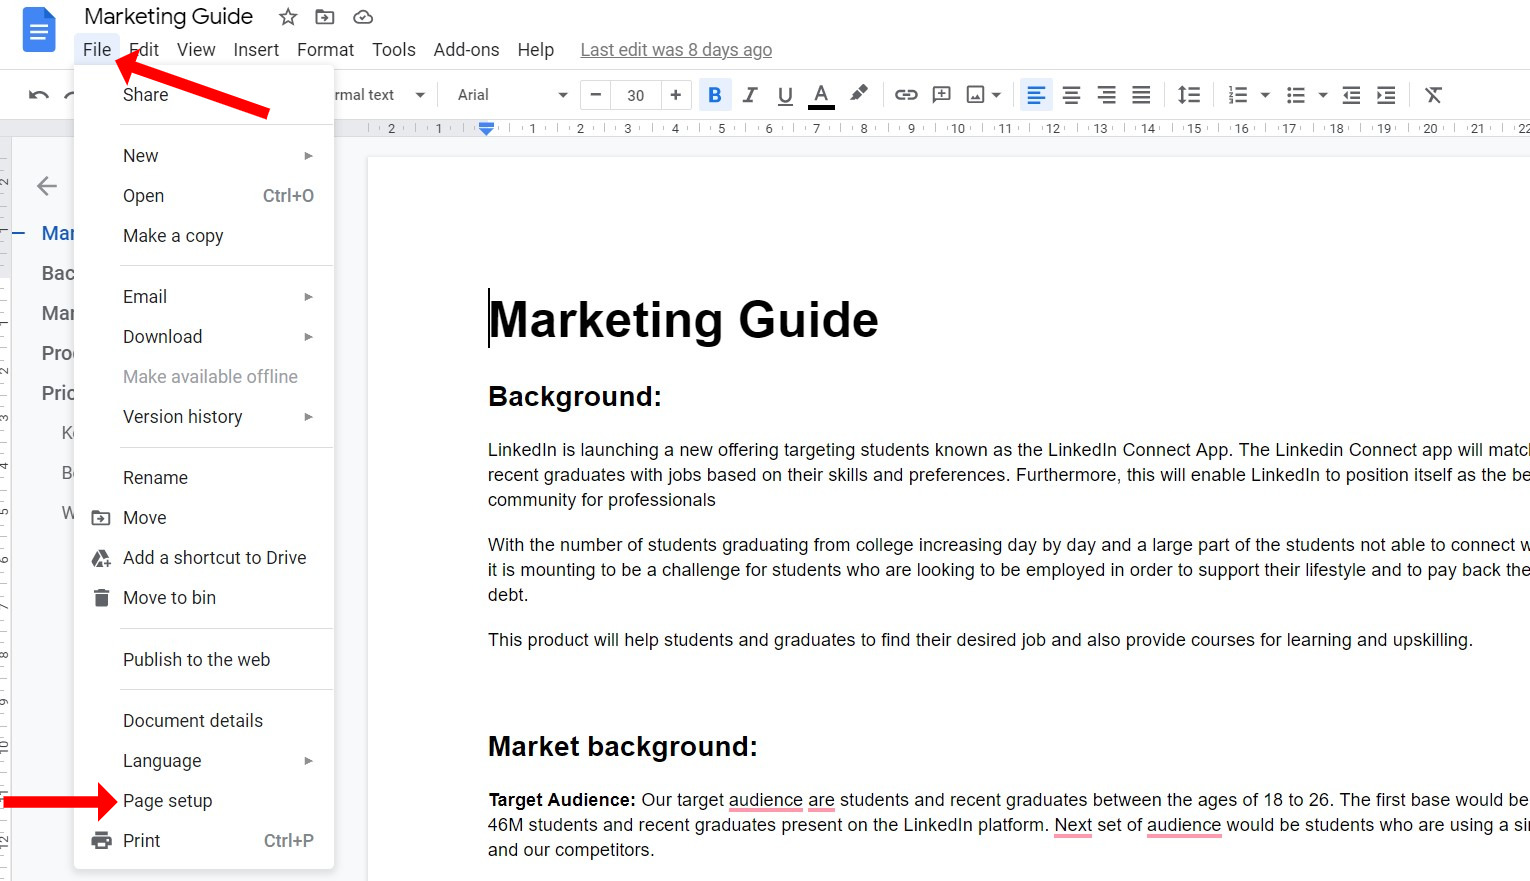The image size is (1530, 881).
Task: Toggle italic text formatting
Action: (x=750, y=95)
